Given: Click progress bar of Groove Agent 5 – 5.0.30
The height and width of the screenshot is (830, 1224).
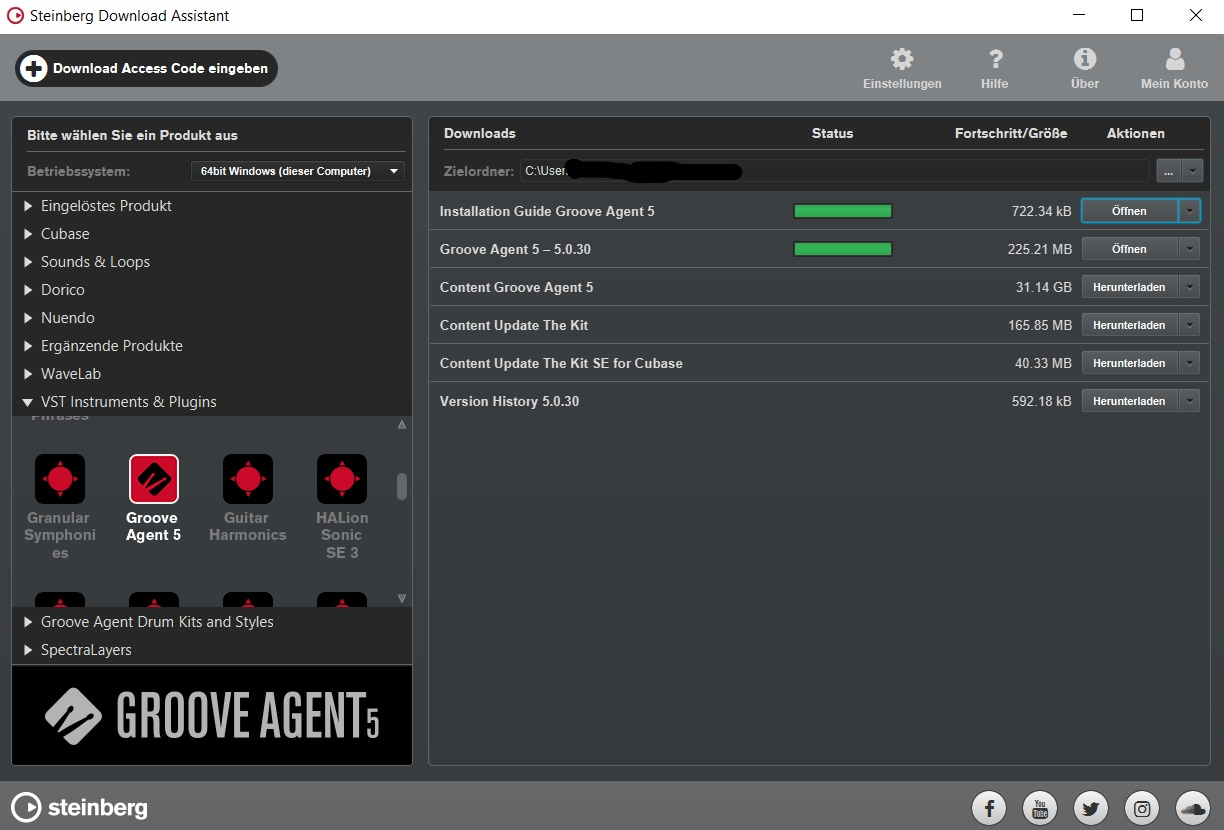Looking at the screenshot, I should pyautogui.click(x=843, y=249).
